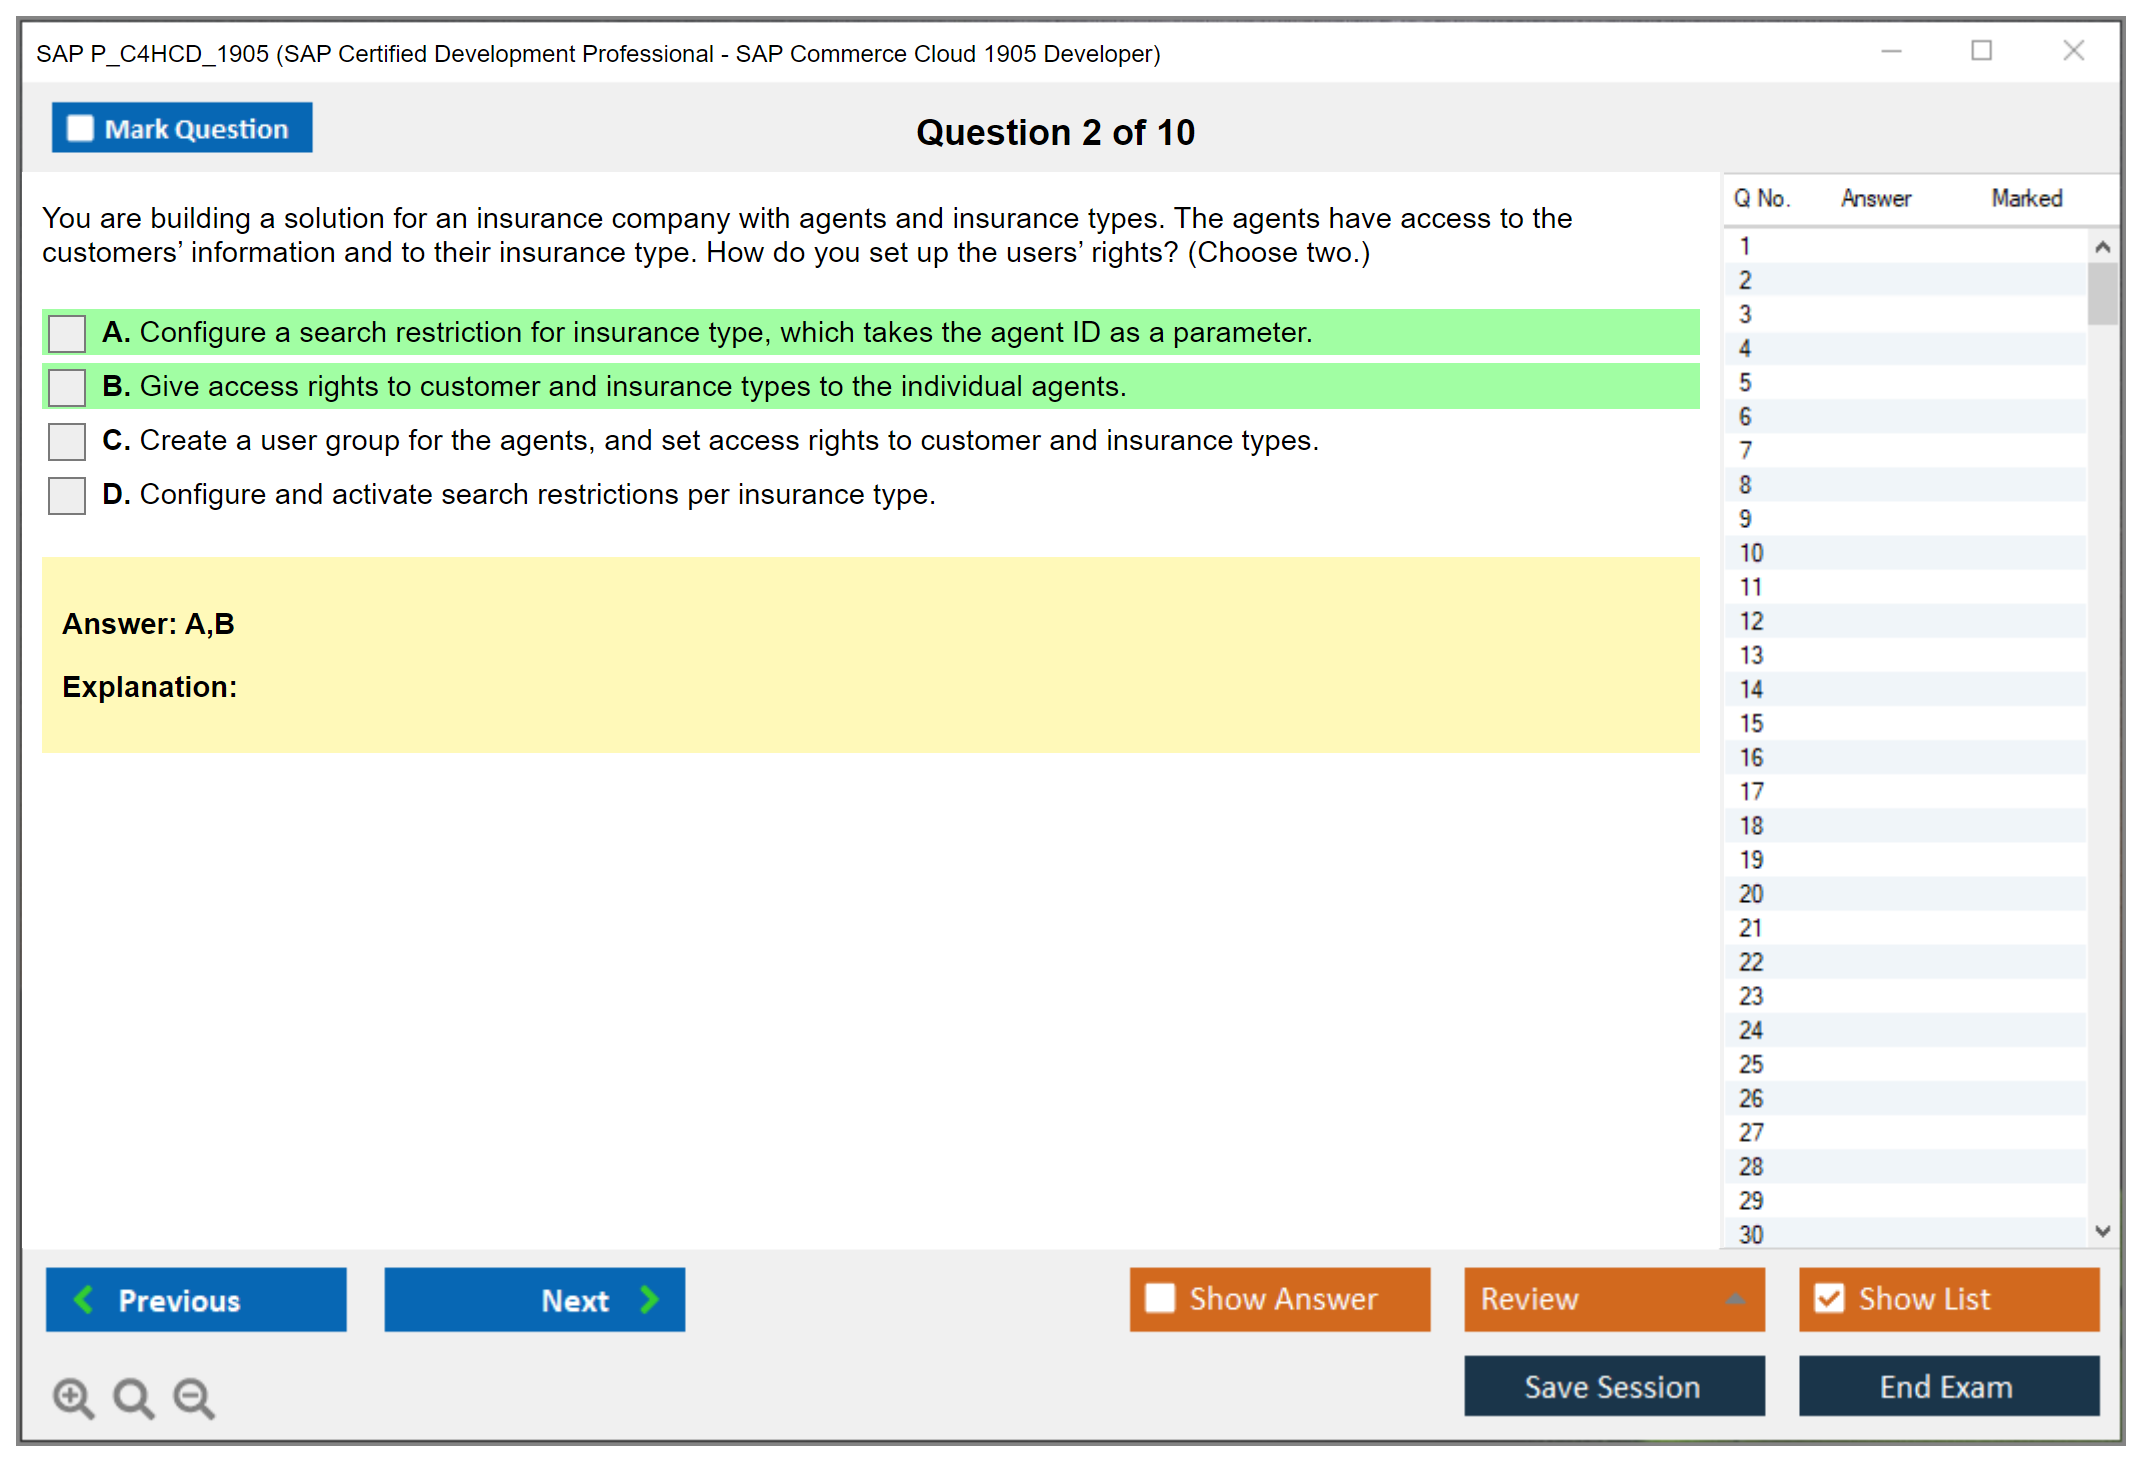Select question 10 in the list

point(1751,553)
